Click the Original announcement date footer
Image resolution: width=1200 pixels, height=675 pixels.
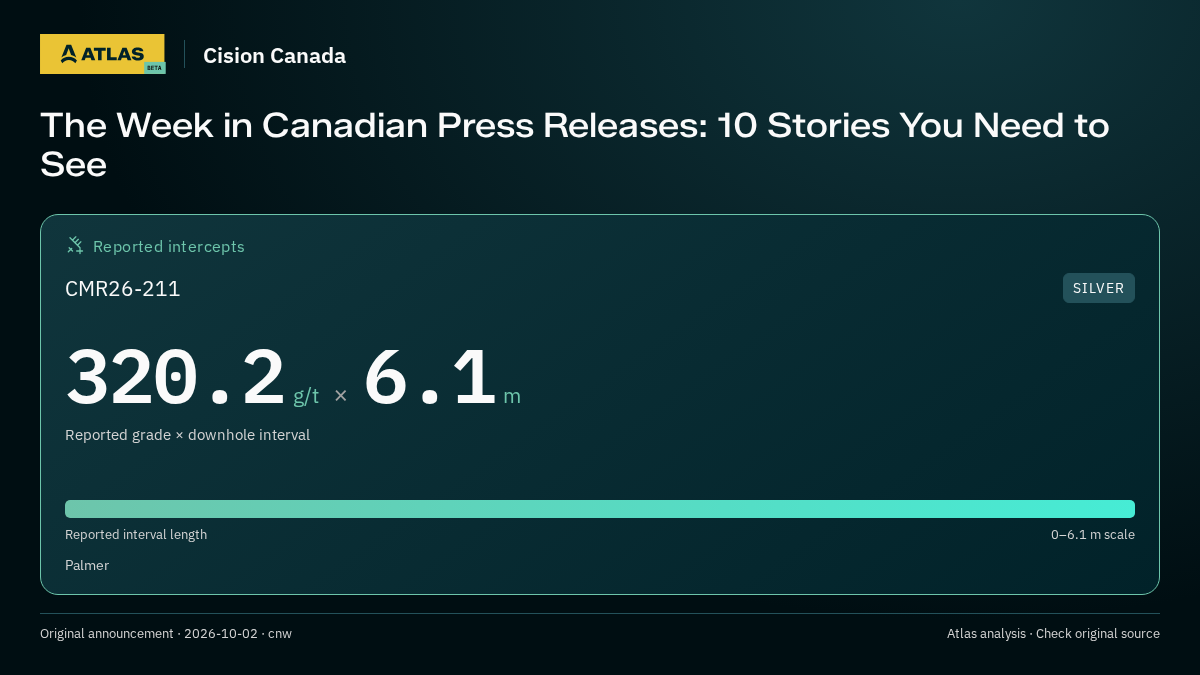(x=166, y=634)
